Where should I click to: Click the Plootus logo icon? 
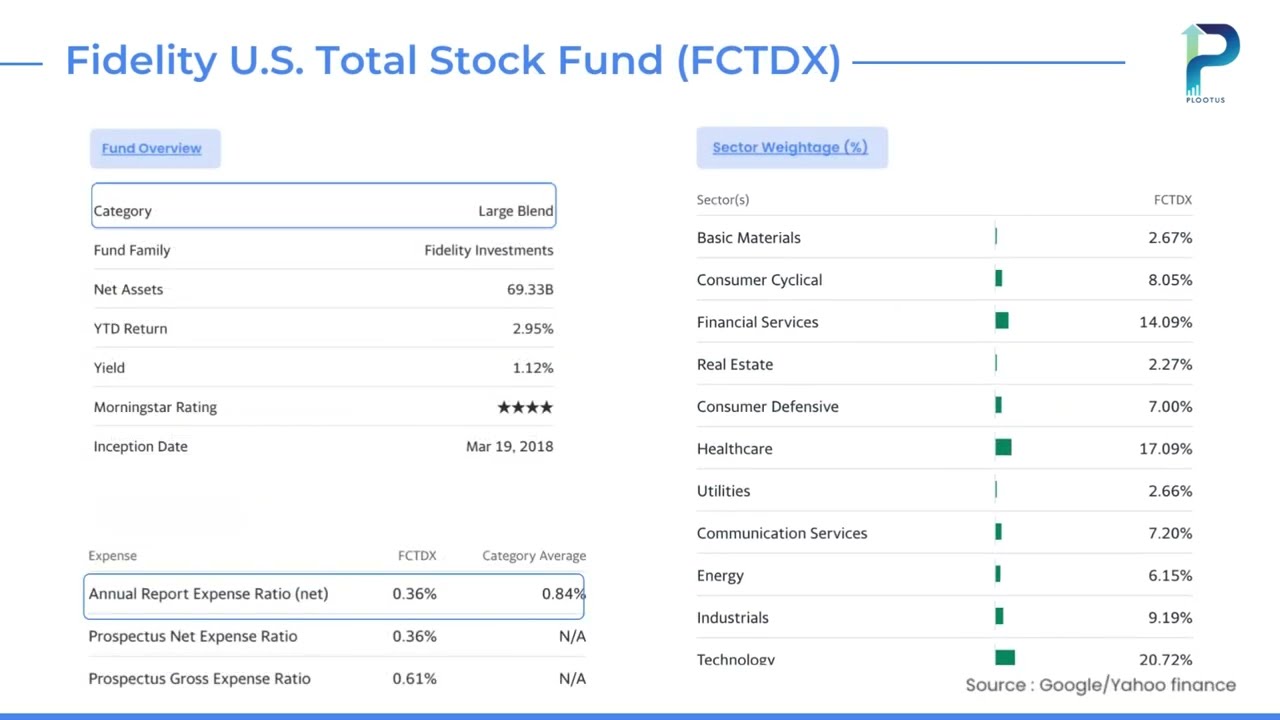(1211, 63)
